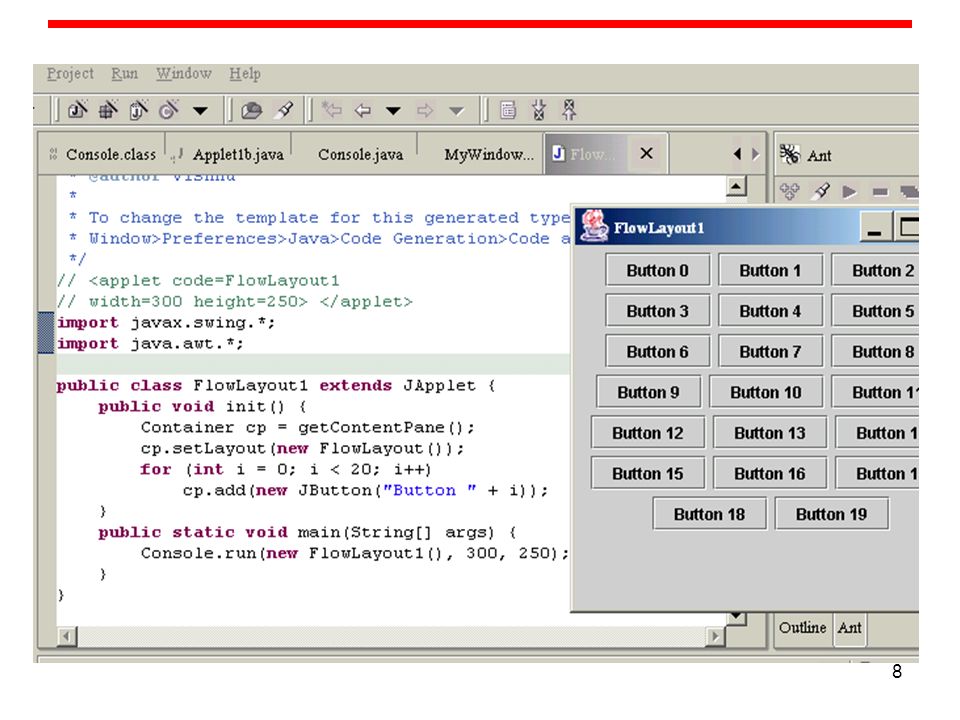The height and width of the screenshot is (720, 960).
Task: Click Button 10 in FlowLayout1 window
Action: coord(766,392)
